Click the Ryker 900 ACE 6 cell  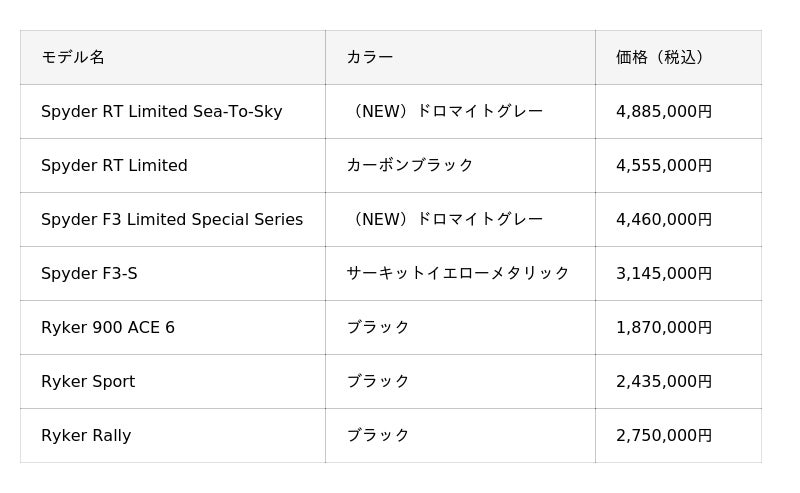173,328
